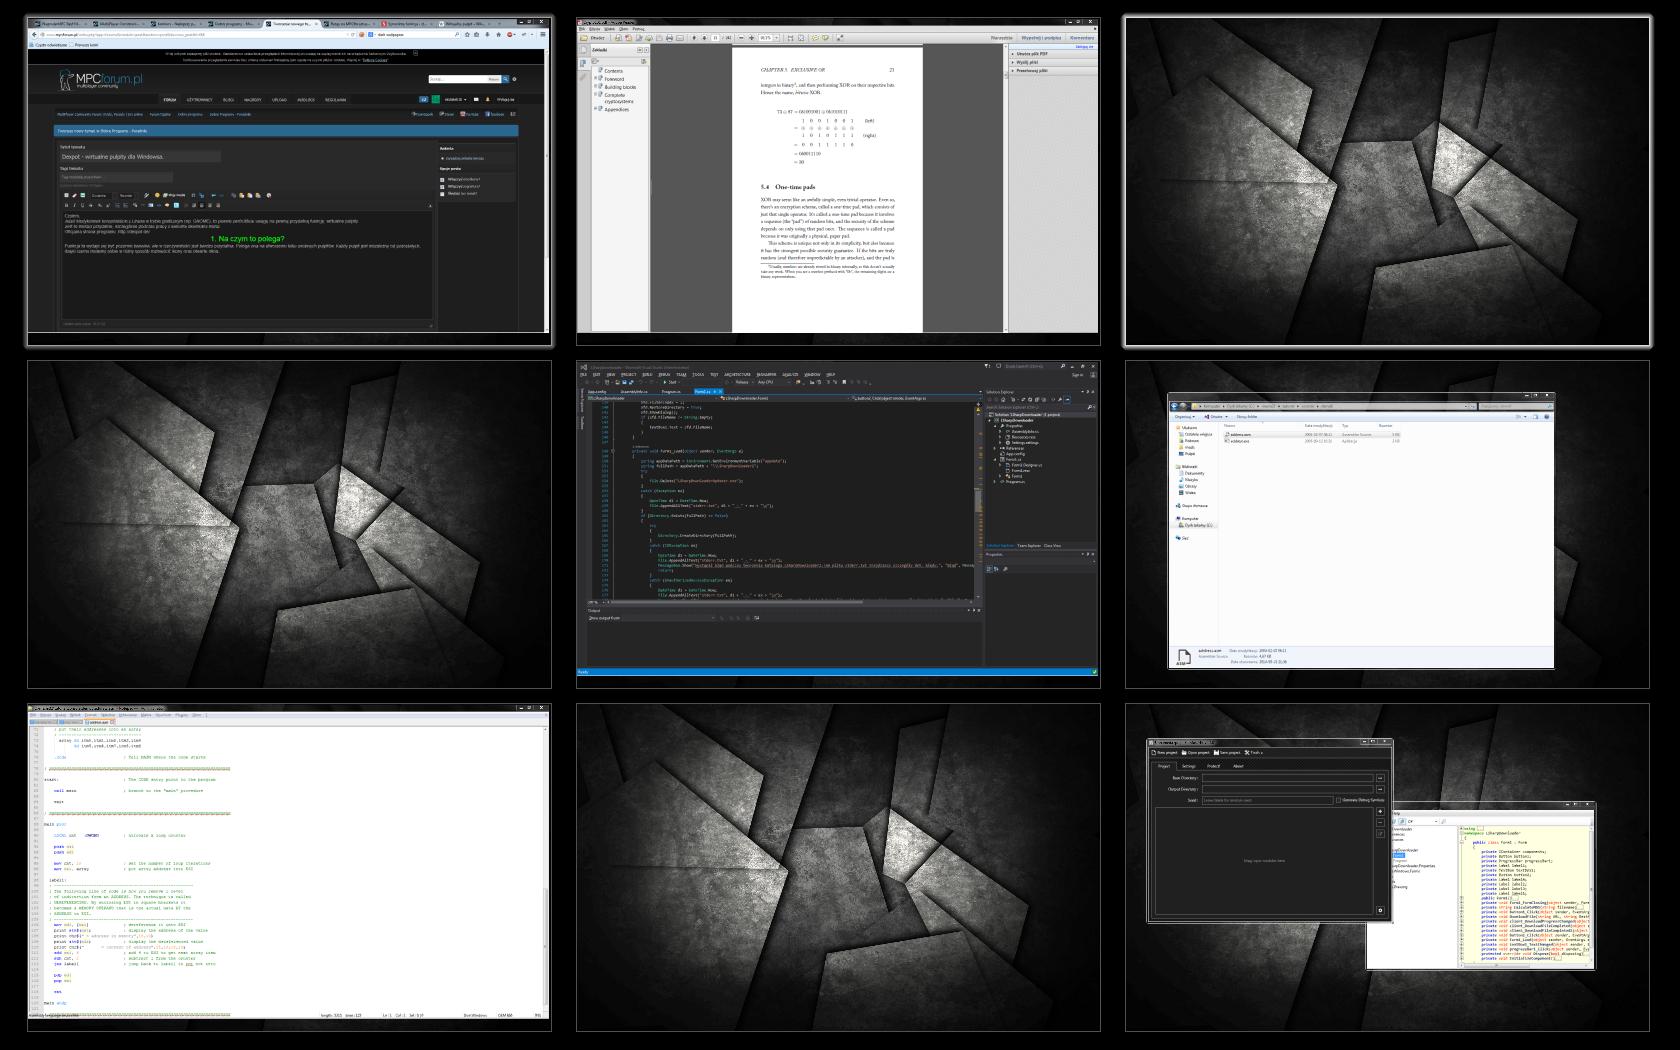Toggle italic in the forum post editor

(x=75, y=205)
